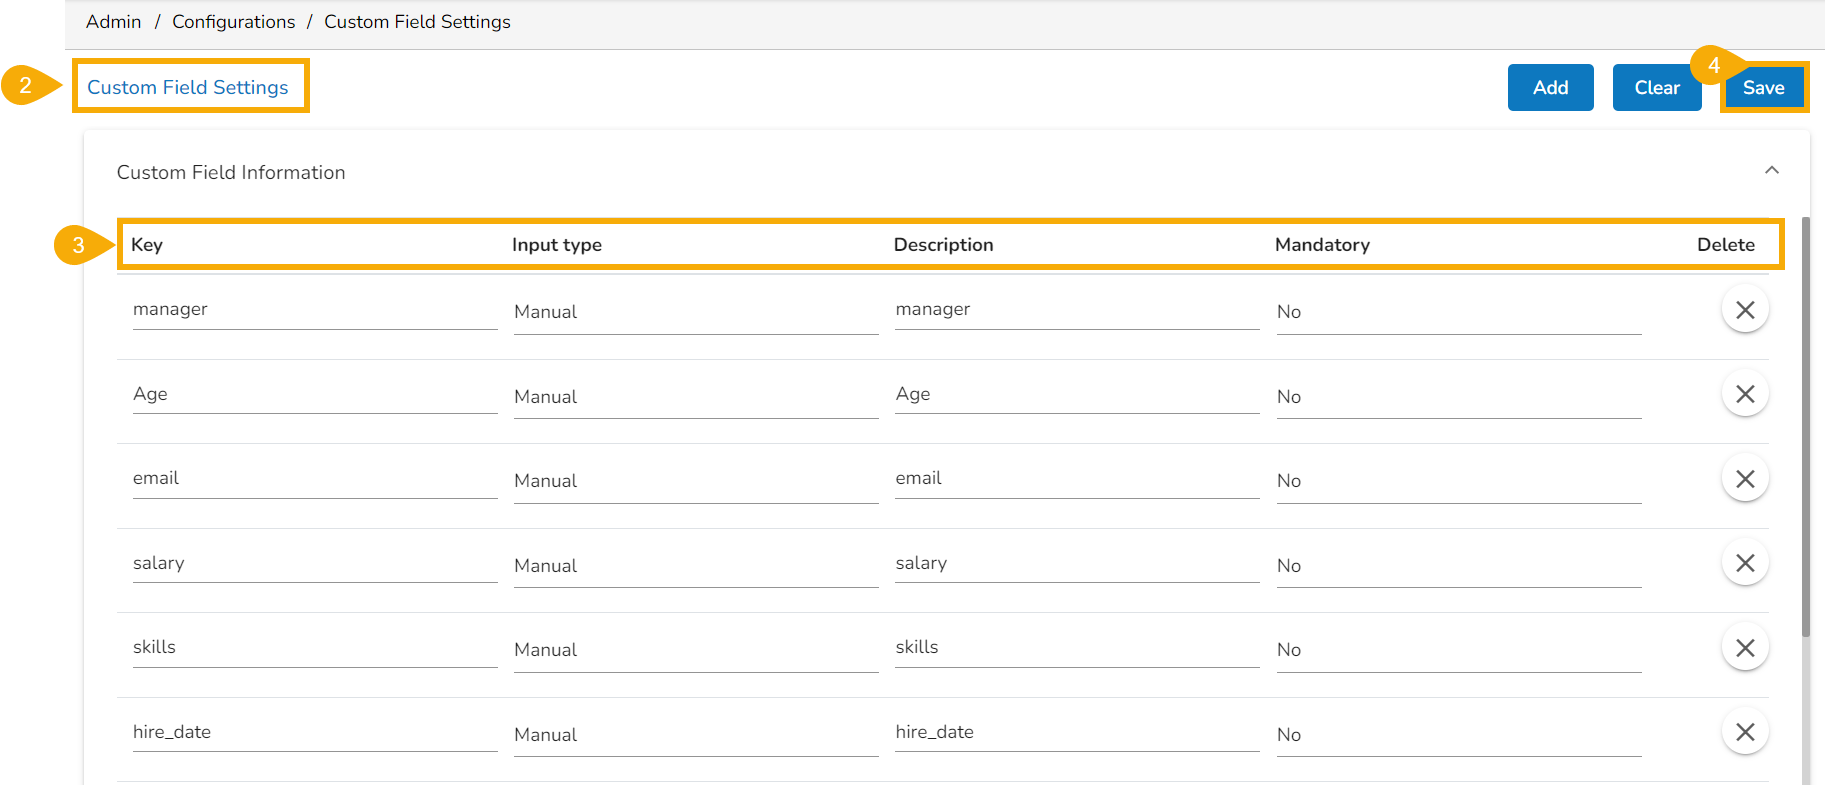Open Mandatory dropdown for email row
Viewport: 1825px width, 785px height.
[1458, 481]
